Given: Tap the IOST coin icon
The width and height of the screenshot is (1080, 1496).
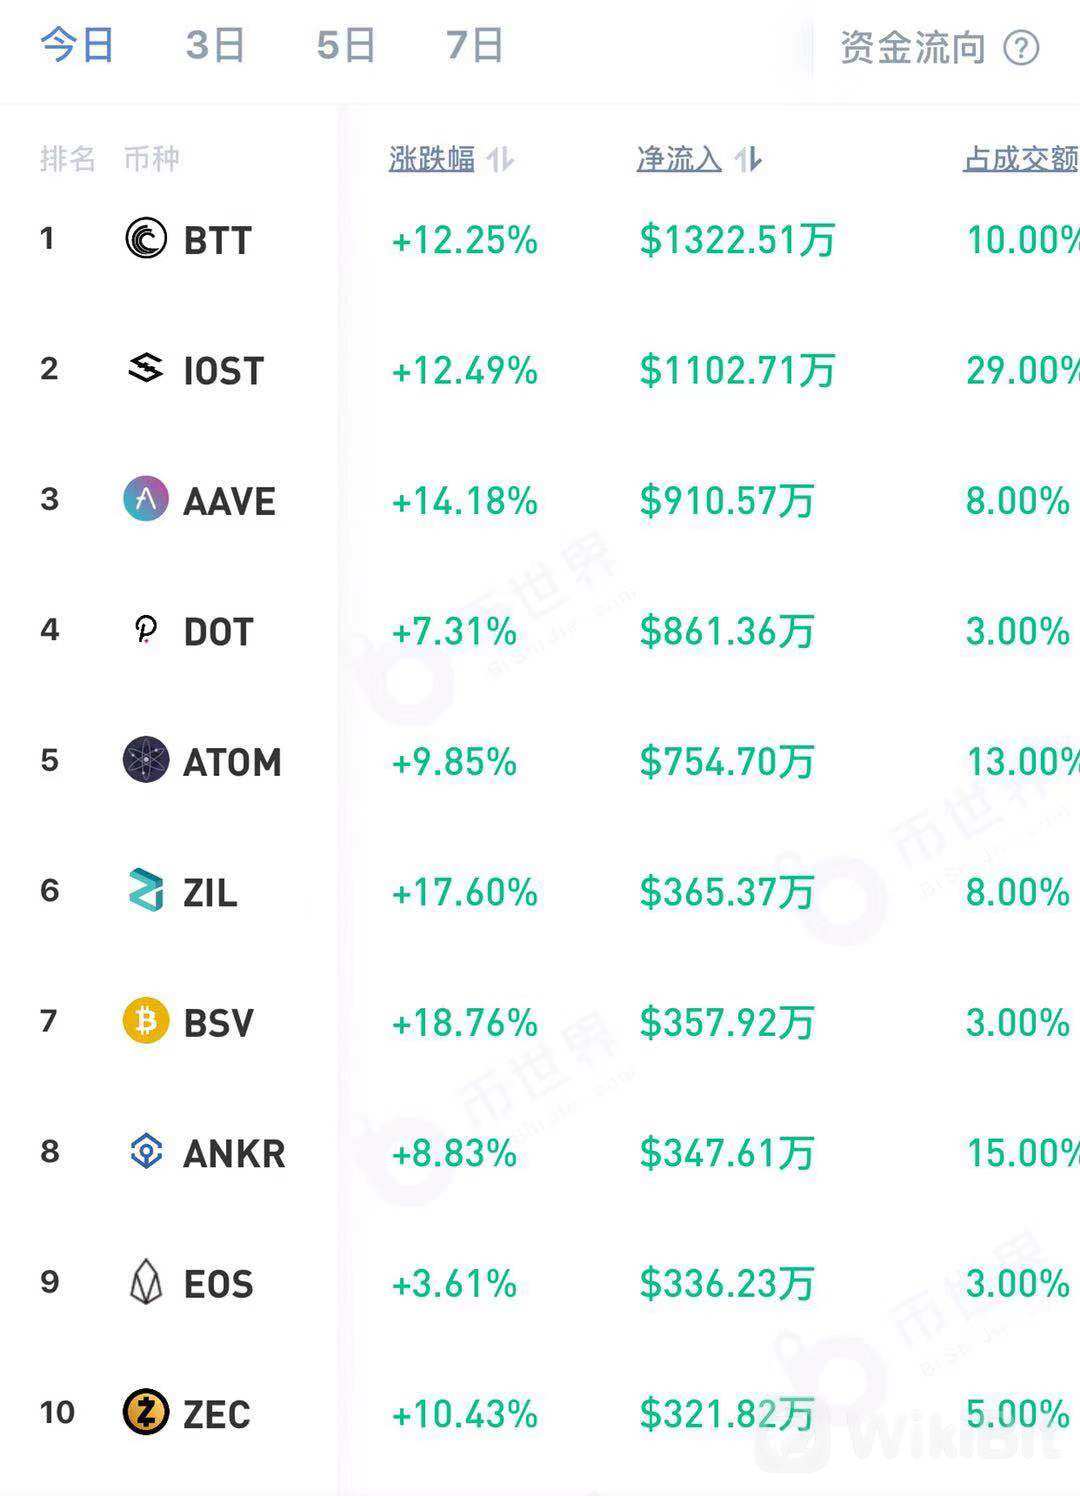Looking at the screenshot, I should 146,369.
